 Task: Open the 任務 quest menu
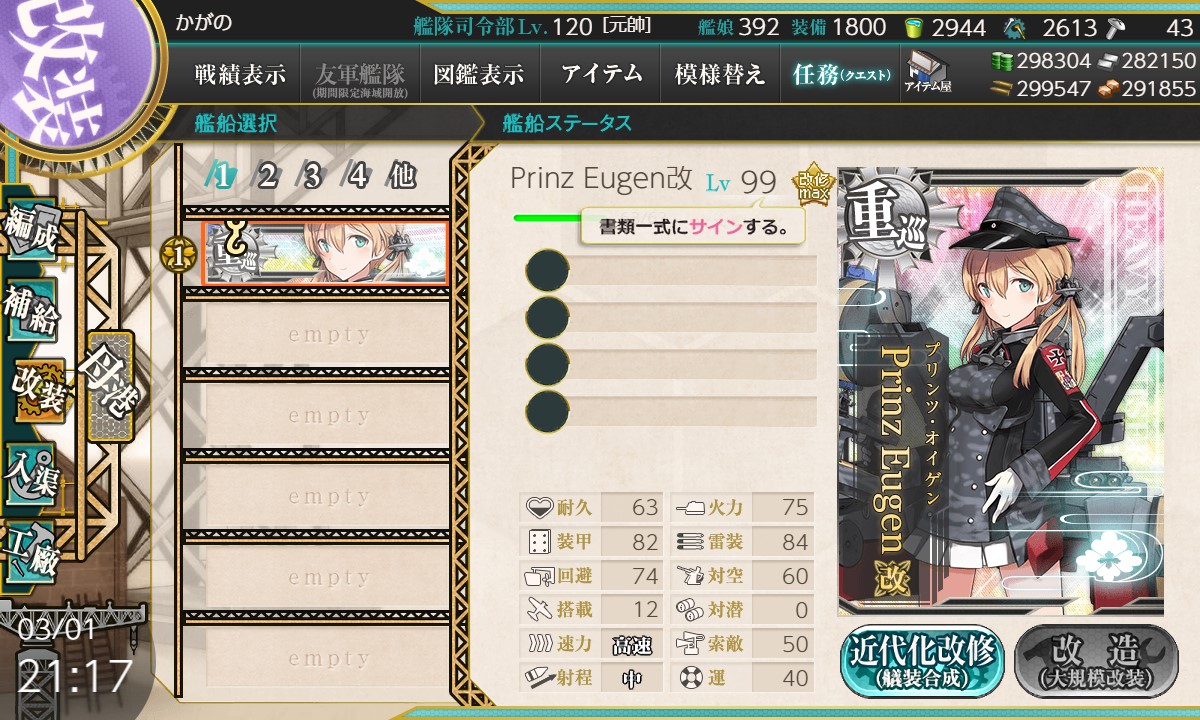tap(840, 74)
